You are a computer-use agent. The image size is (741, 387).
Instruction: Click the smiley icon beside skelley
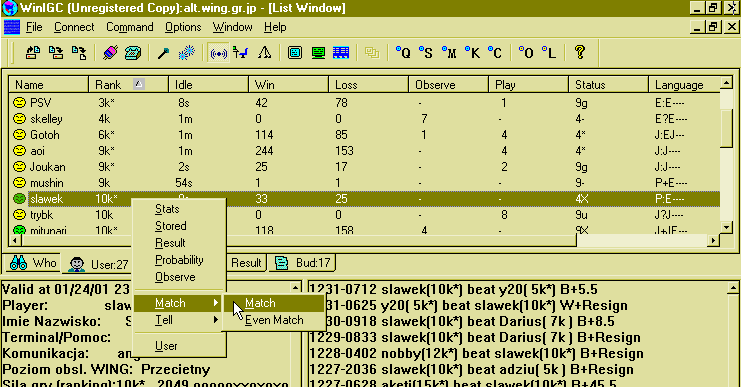19,119
